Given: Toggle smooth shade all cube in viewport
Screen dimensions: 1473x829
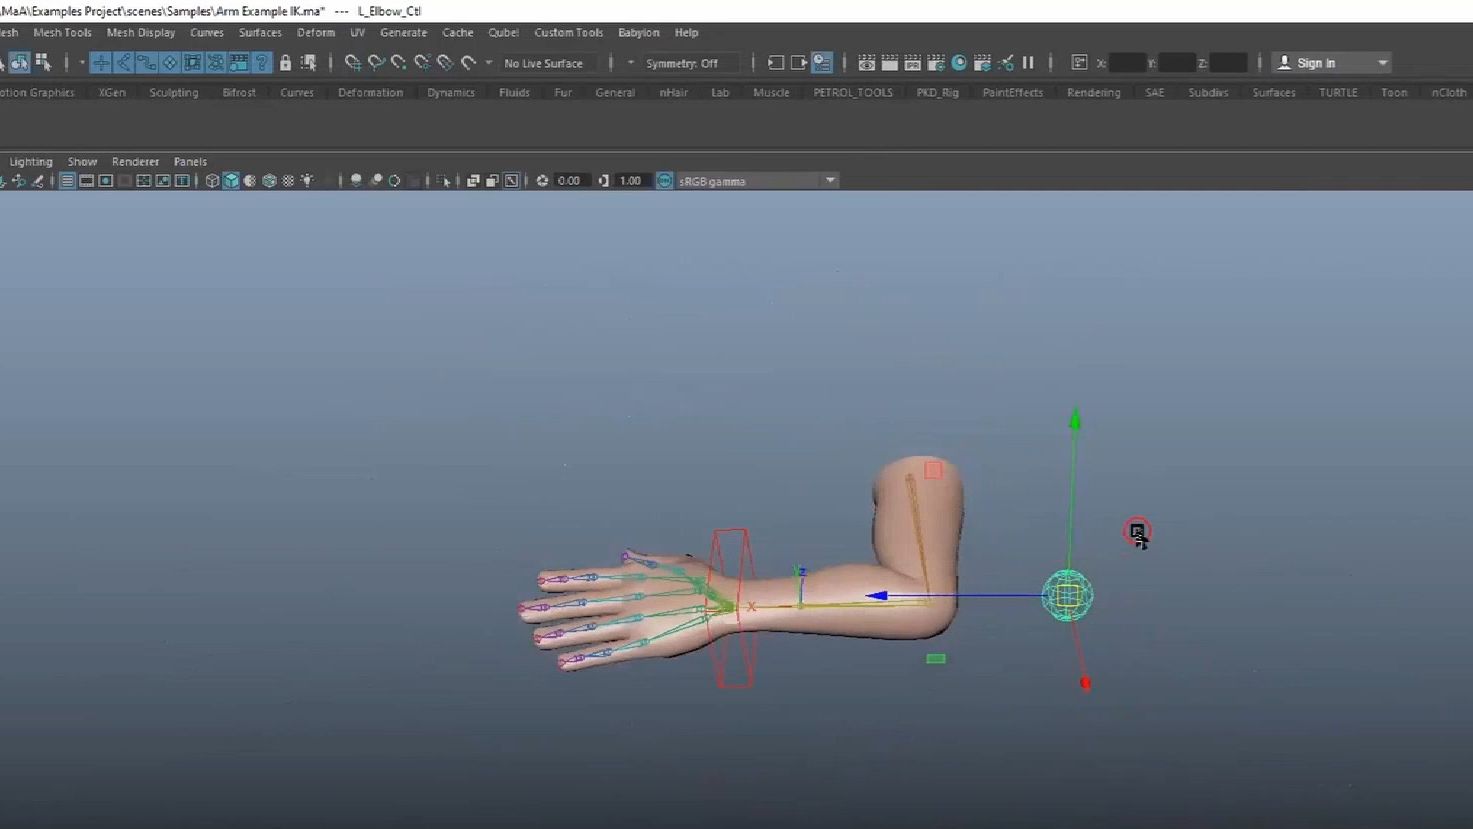Looking at the screenshot, I should (x=231, y=181).
